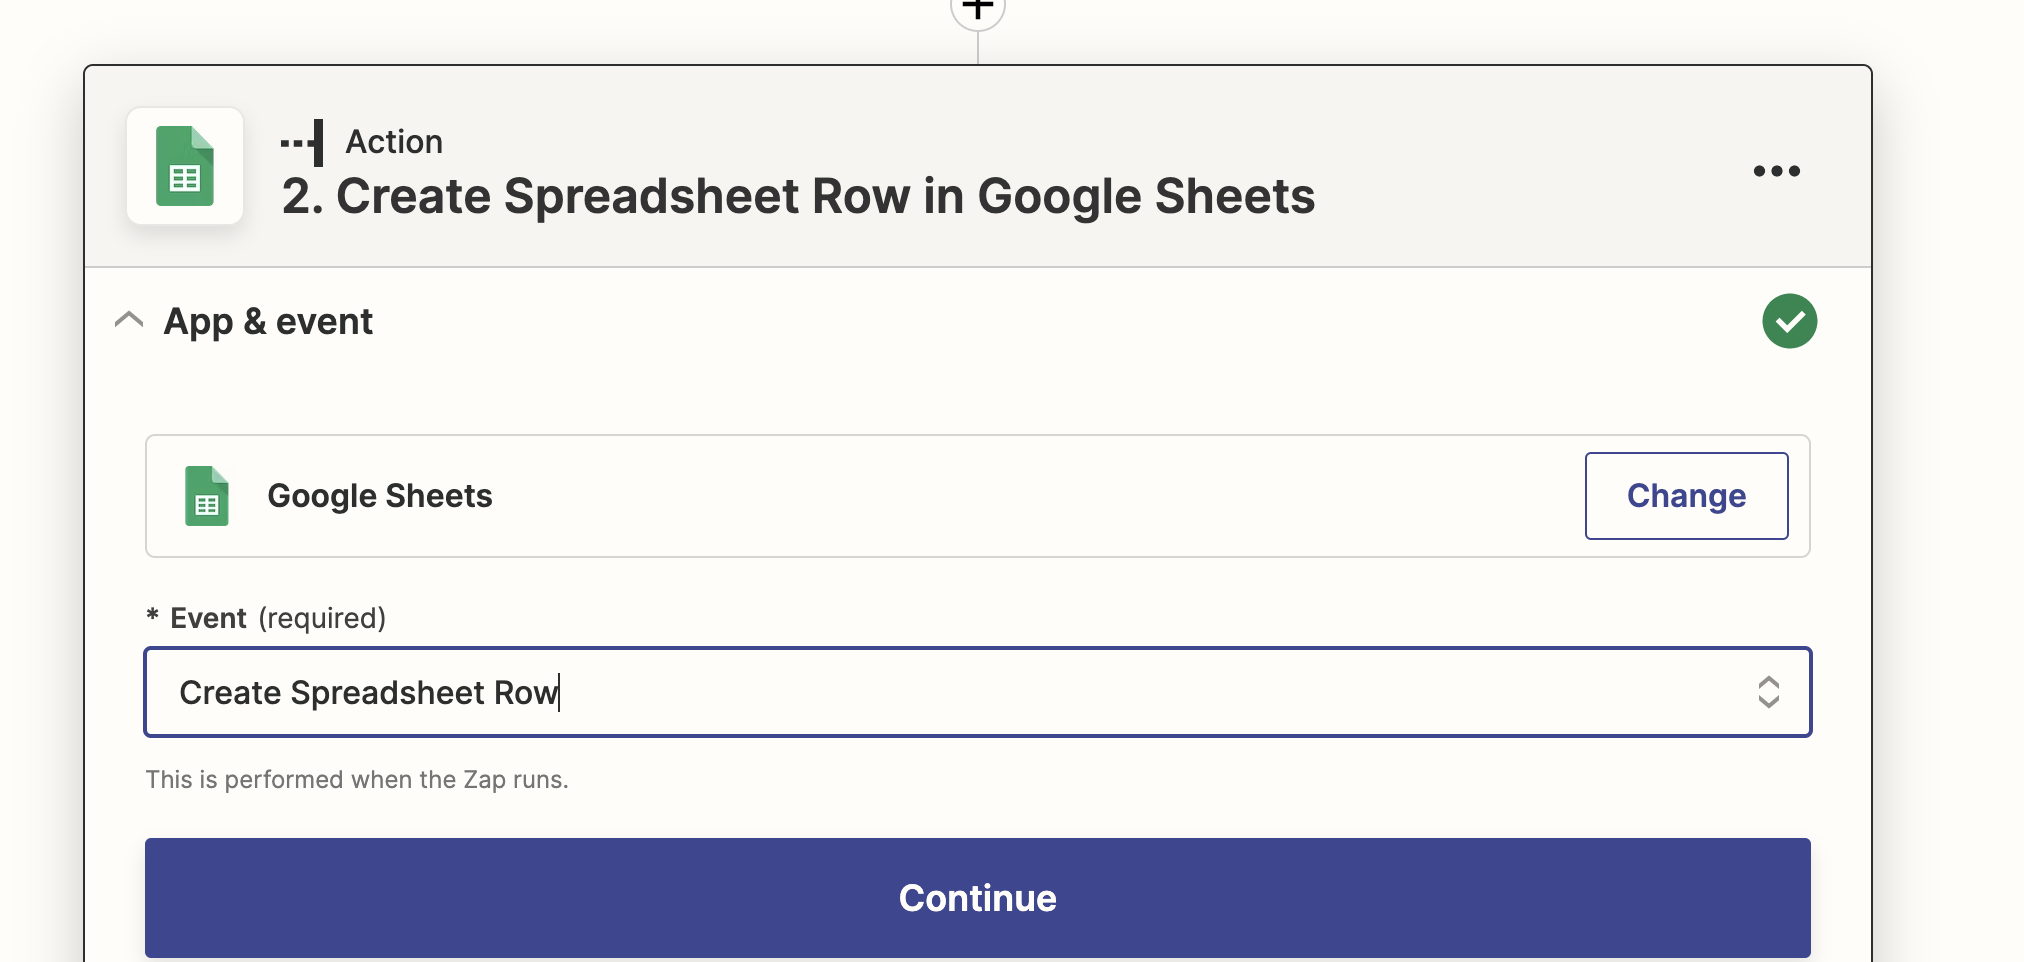Click the App & event section heading

pyautogui.click(x=268, y=321)
